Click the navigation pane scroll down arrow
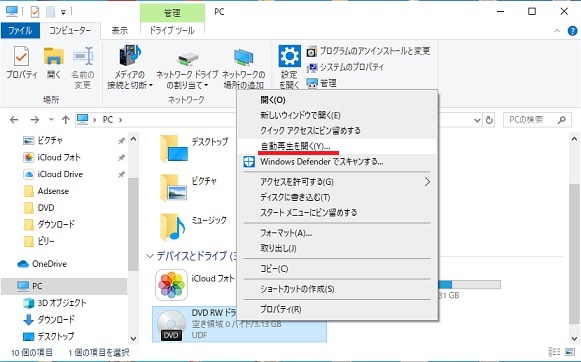This screenshot has width=581, height=362. [x=133, y=339]
